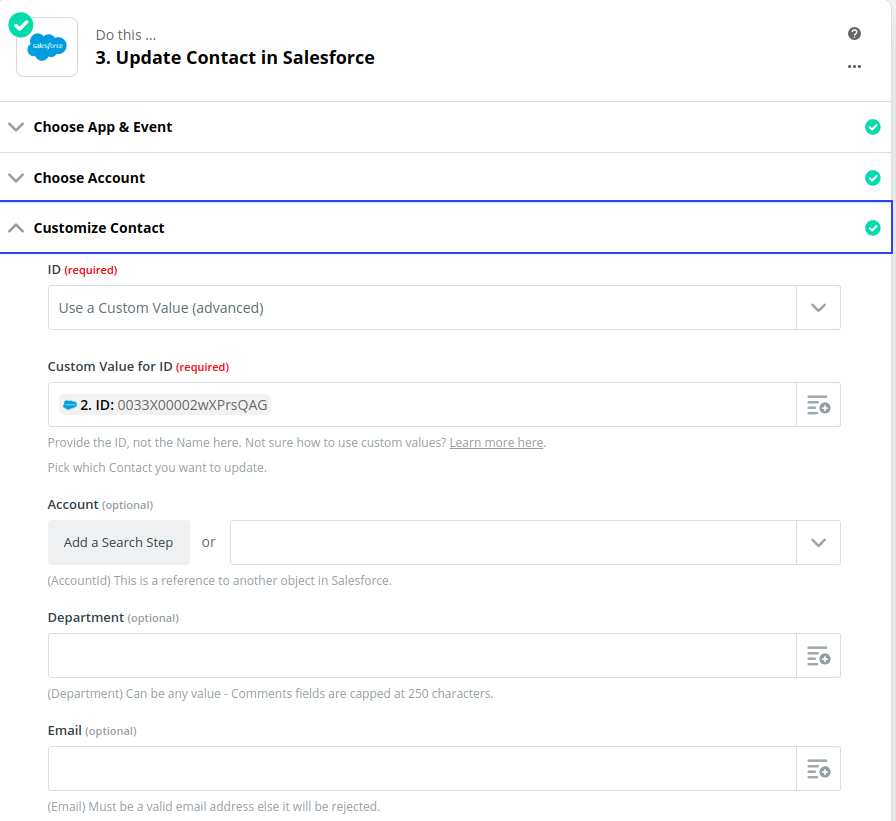Click the '(AccountId) This is a reference' hint
This screenshot has width=896, height=821.
[x=219, y=580]
